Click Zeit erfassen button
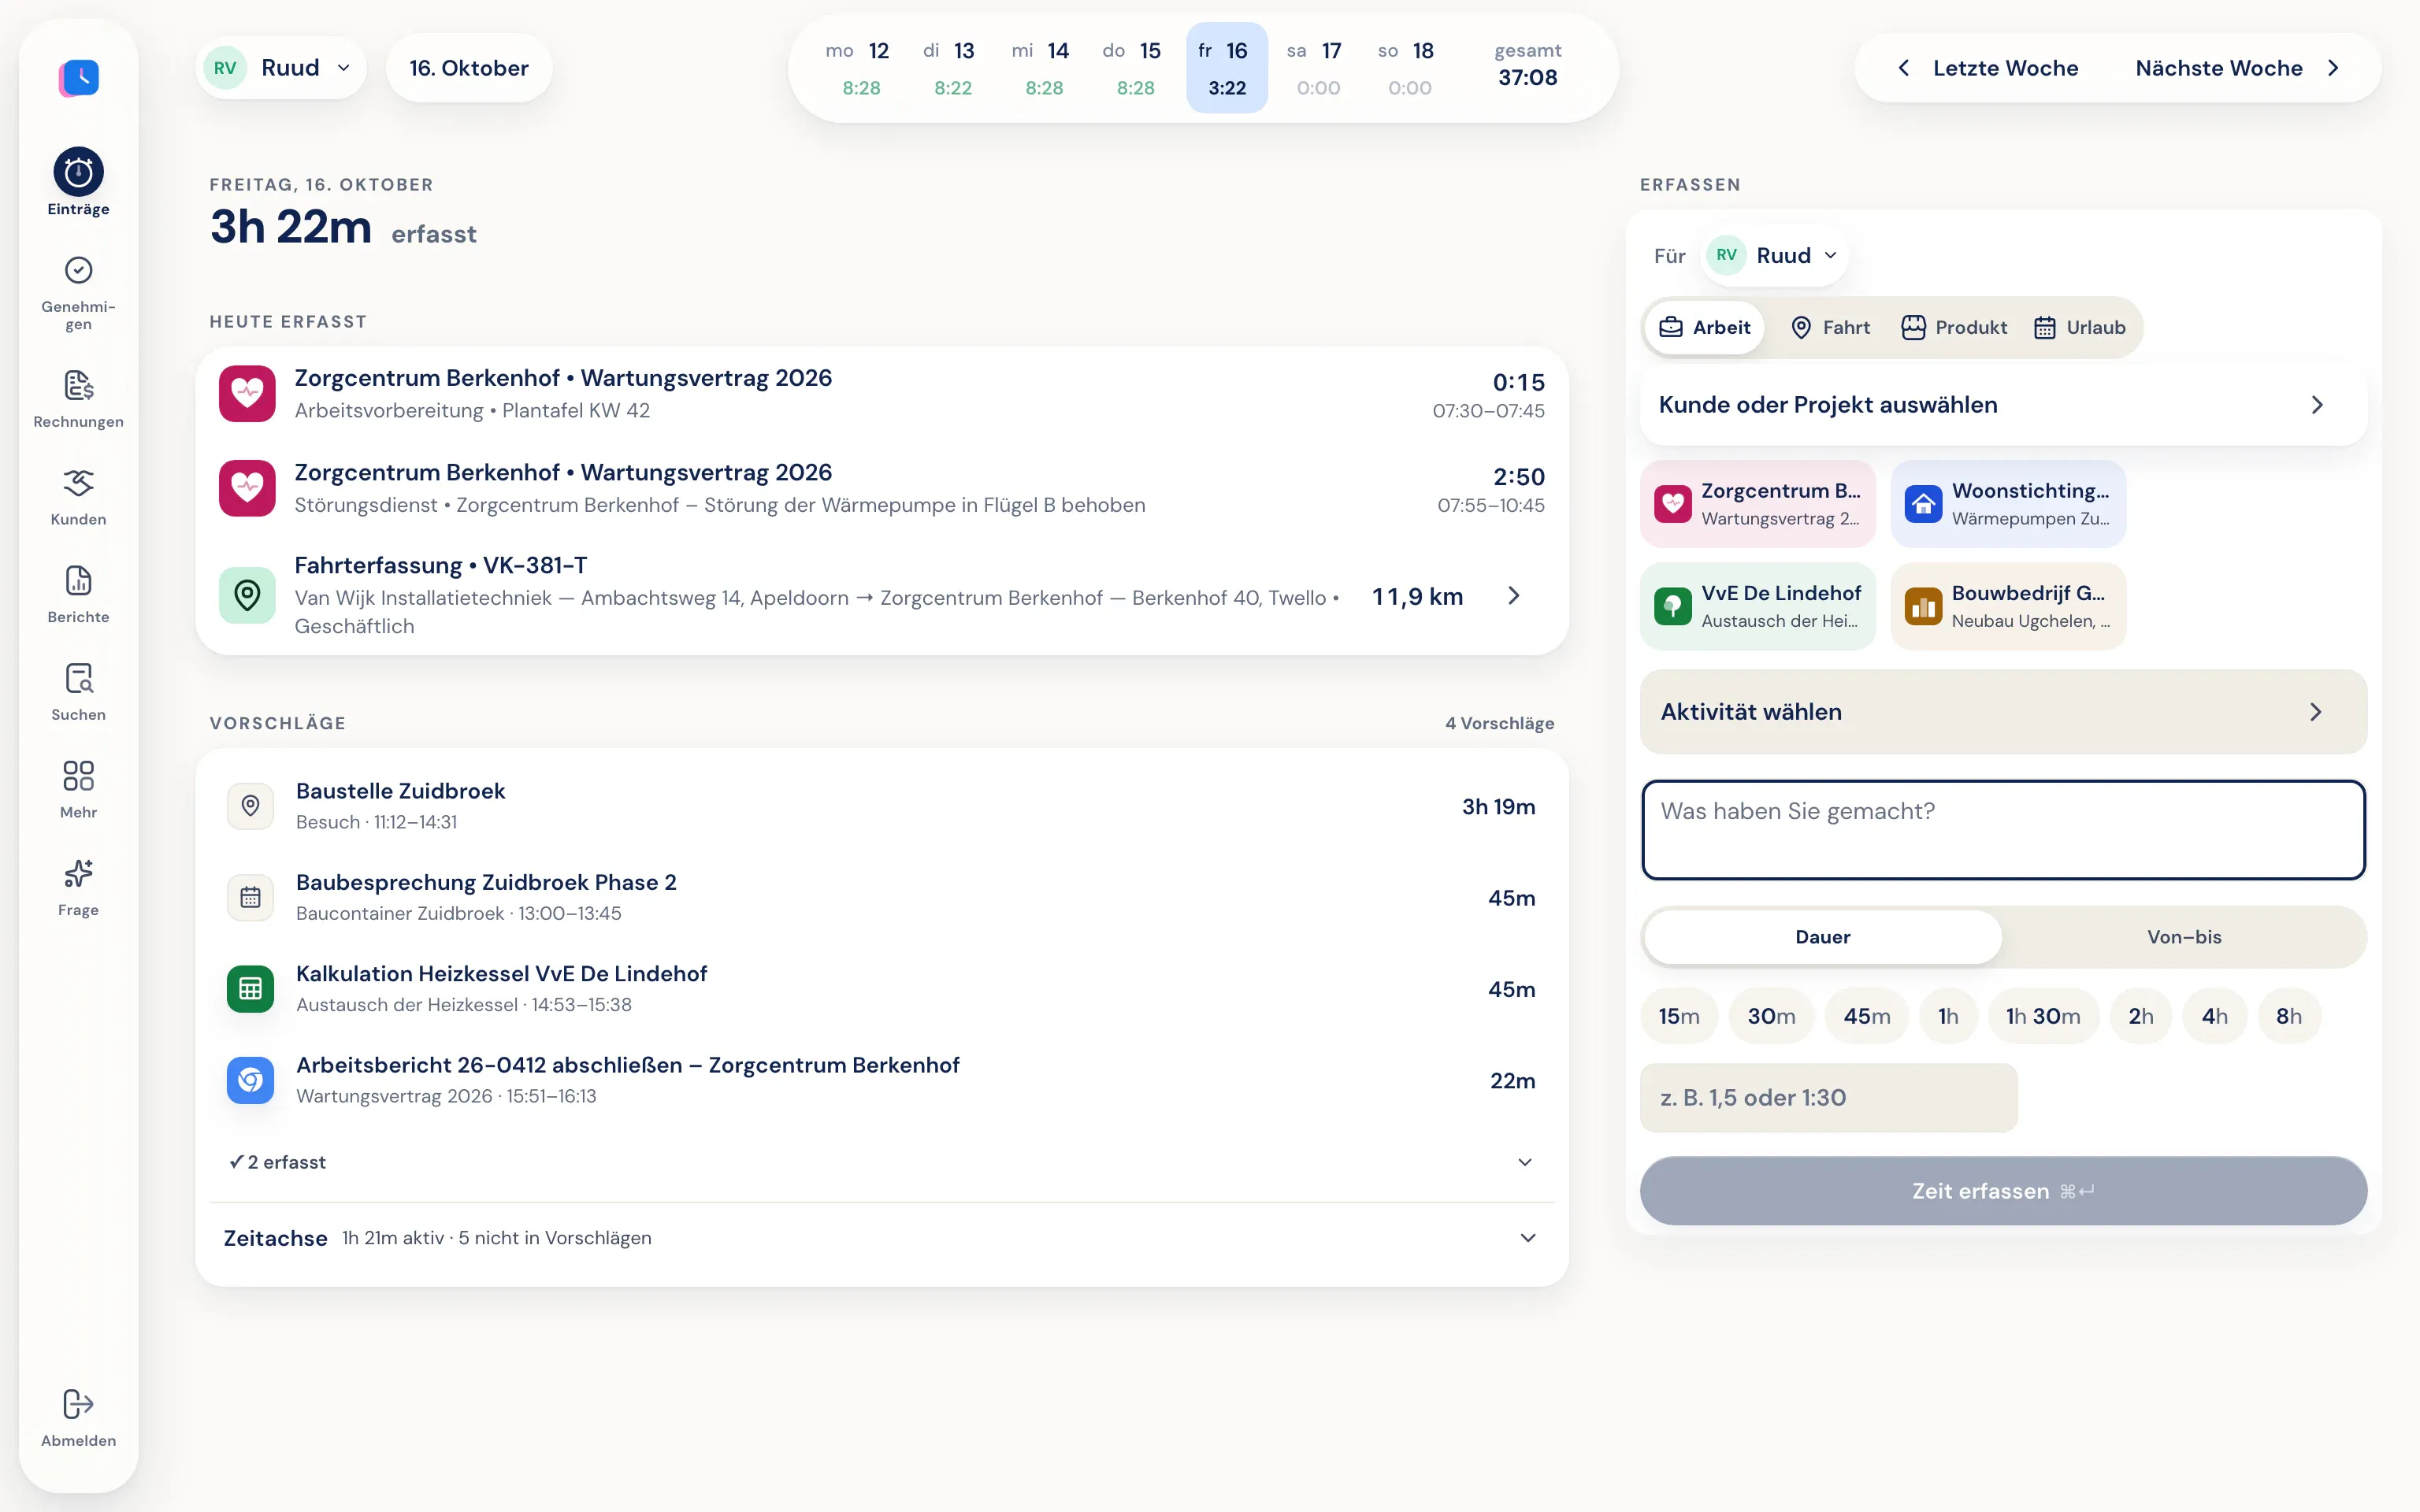This screenshot has width=2420, height=1512. (2003, 1191)
